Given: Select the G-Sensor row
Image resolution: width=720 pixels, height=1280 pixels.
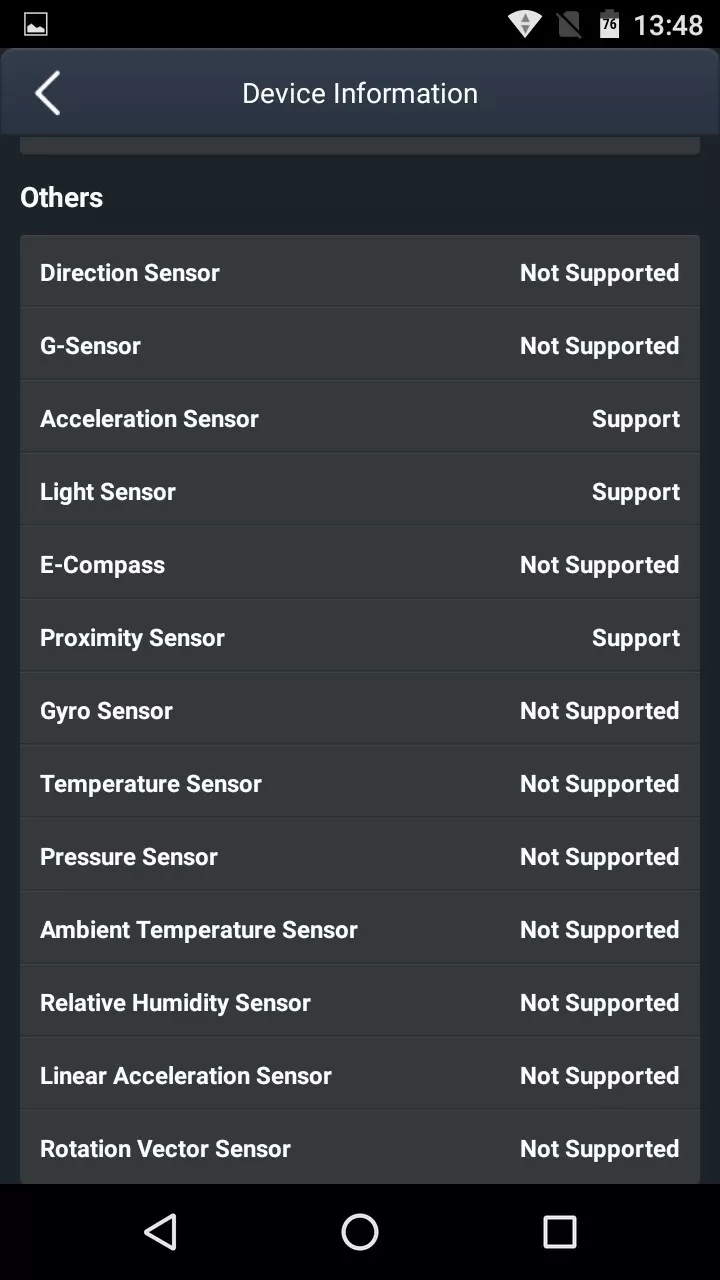Looking at the screenshot, I should tap(360, 346).
